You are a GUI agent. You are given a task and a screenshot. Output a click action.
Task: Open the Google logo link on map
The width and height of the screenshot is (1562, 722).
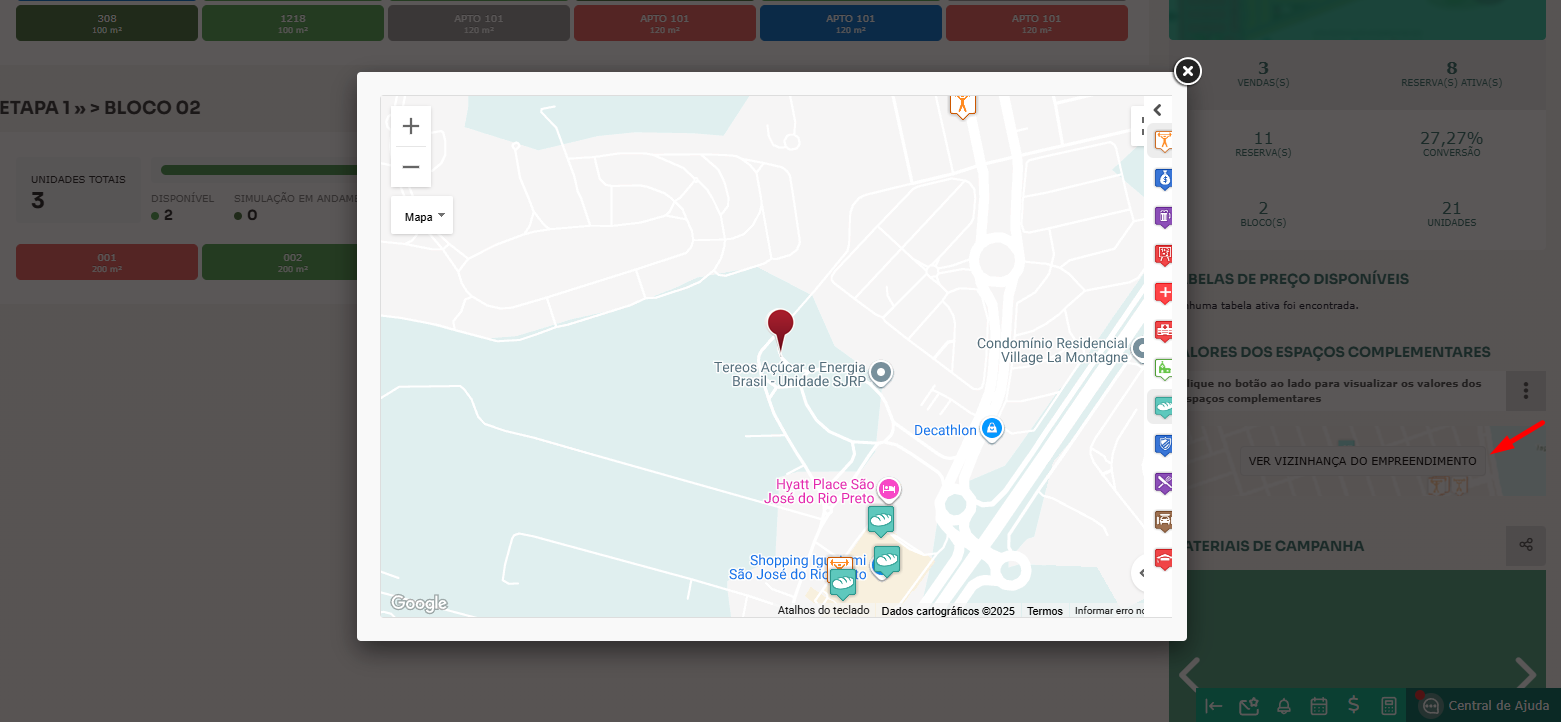tap(418, 603)
